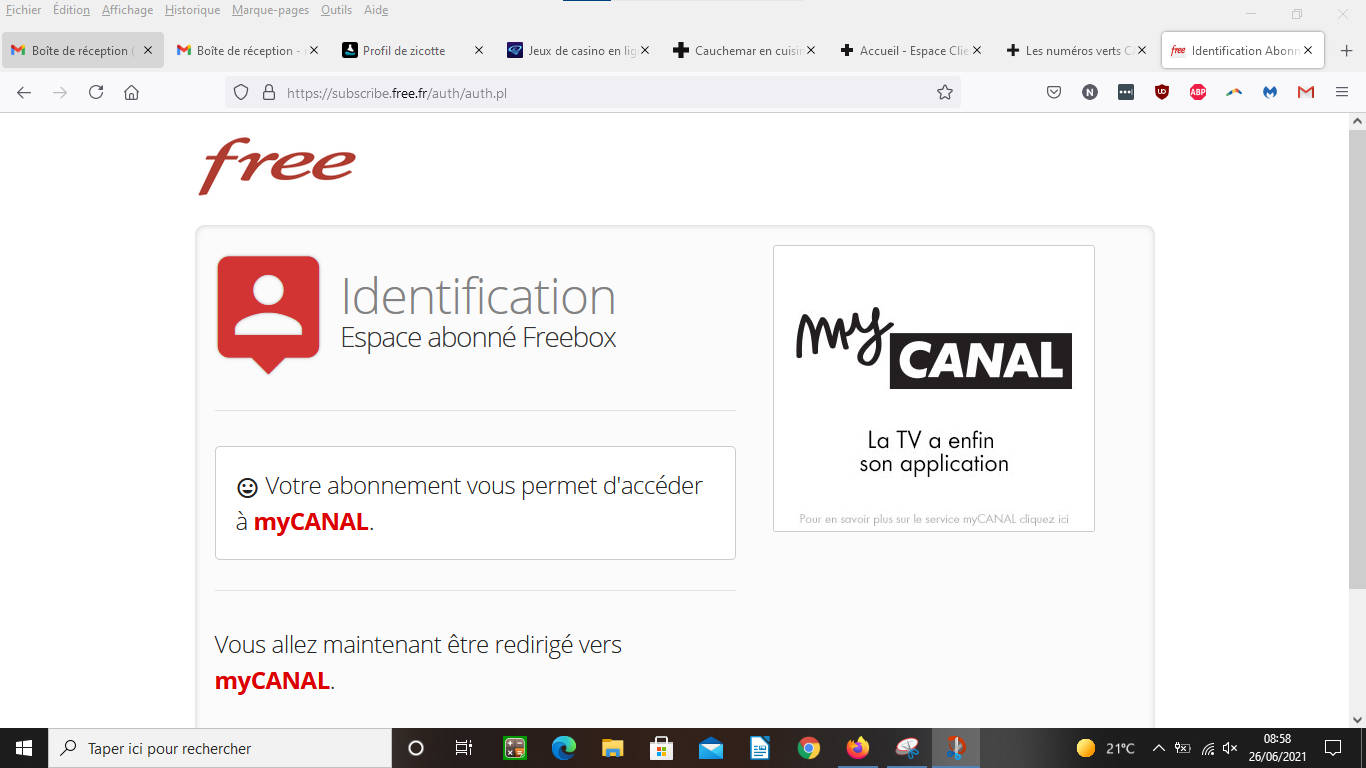The width and height of the screenshot is (1366, 768).
Task: Open the Outils menu
Action: 336,10
